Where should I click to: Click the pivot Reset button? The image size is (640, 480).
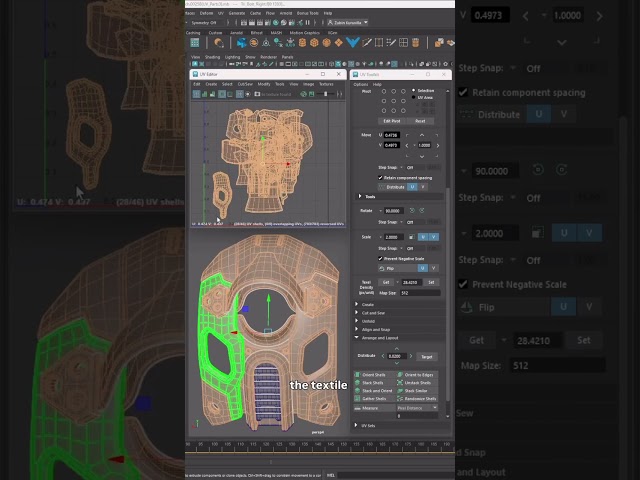point(420,121)
